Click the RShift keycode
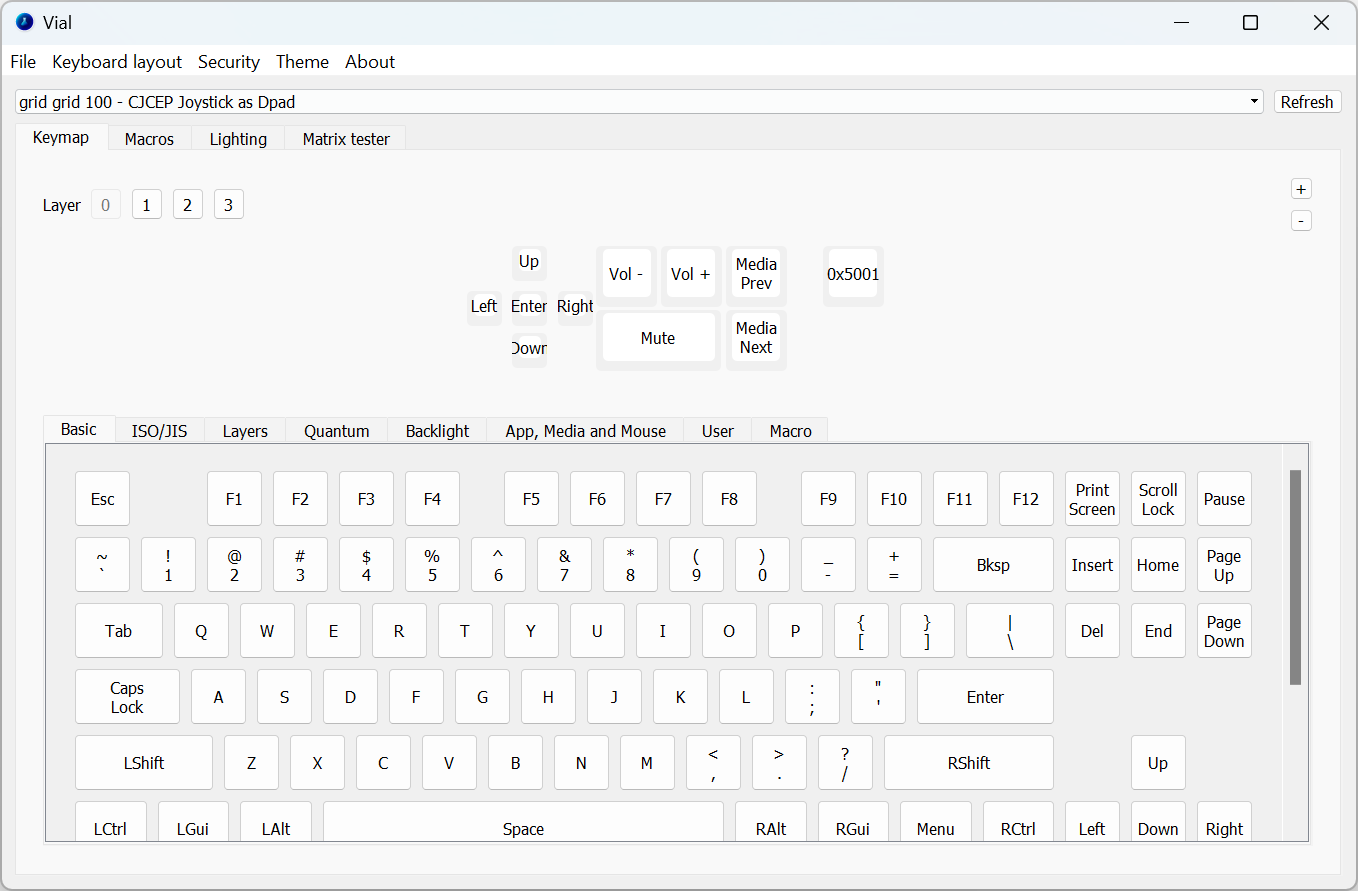Viewport: 1358px width, 891px height. click(969, 763)
